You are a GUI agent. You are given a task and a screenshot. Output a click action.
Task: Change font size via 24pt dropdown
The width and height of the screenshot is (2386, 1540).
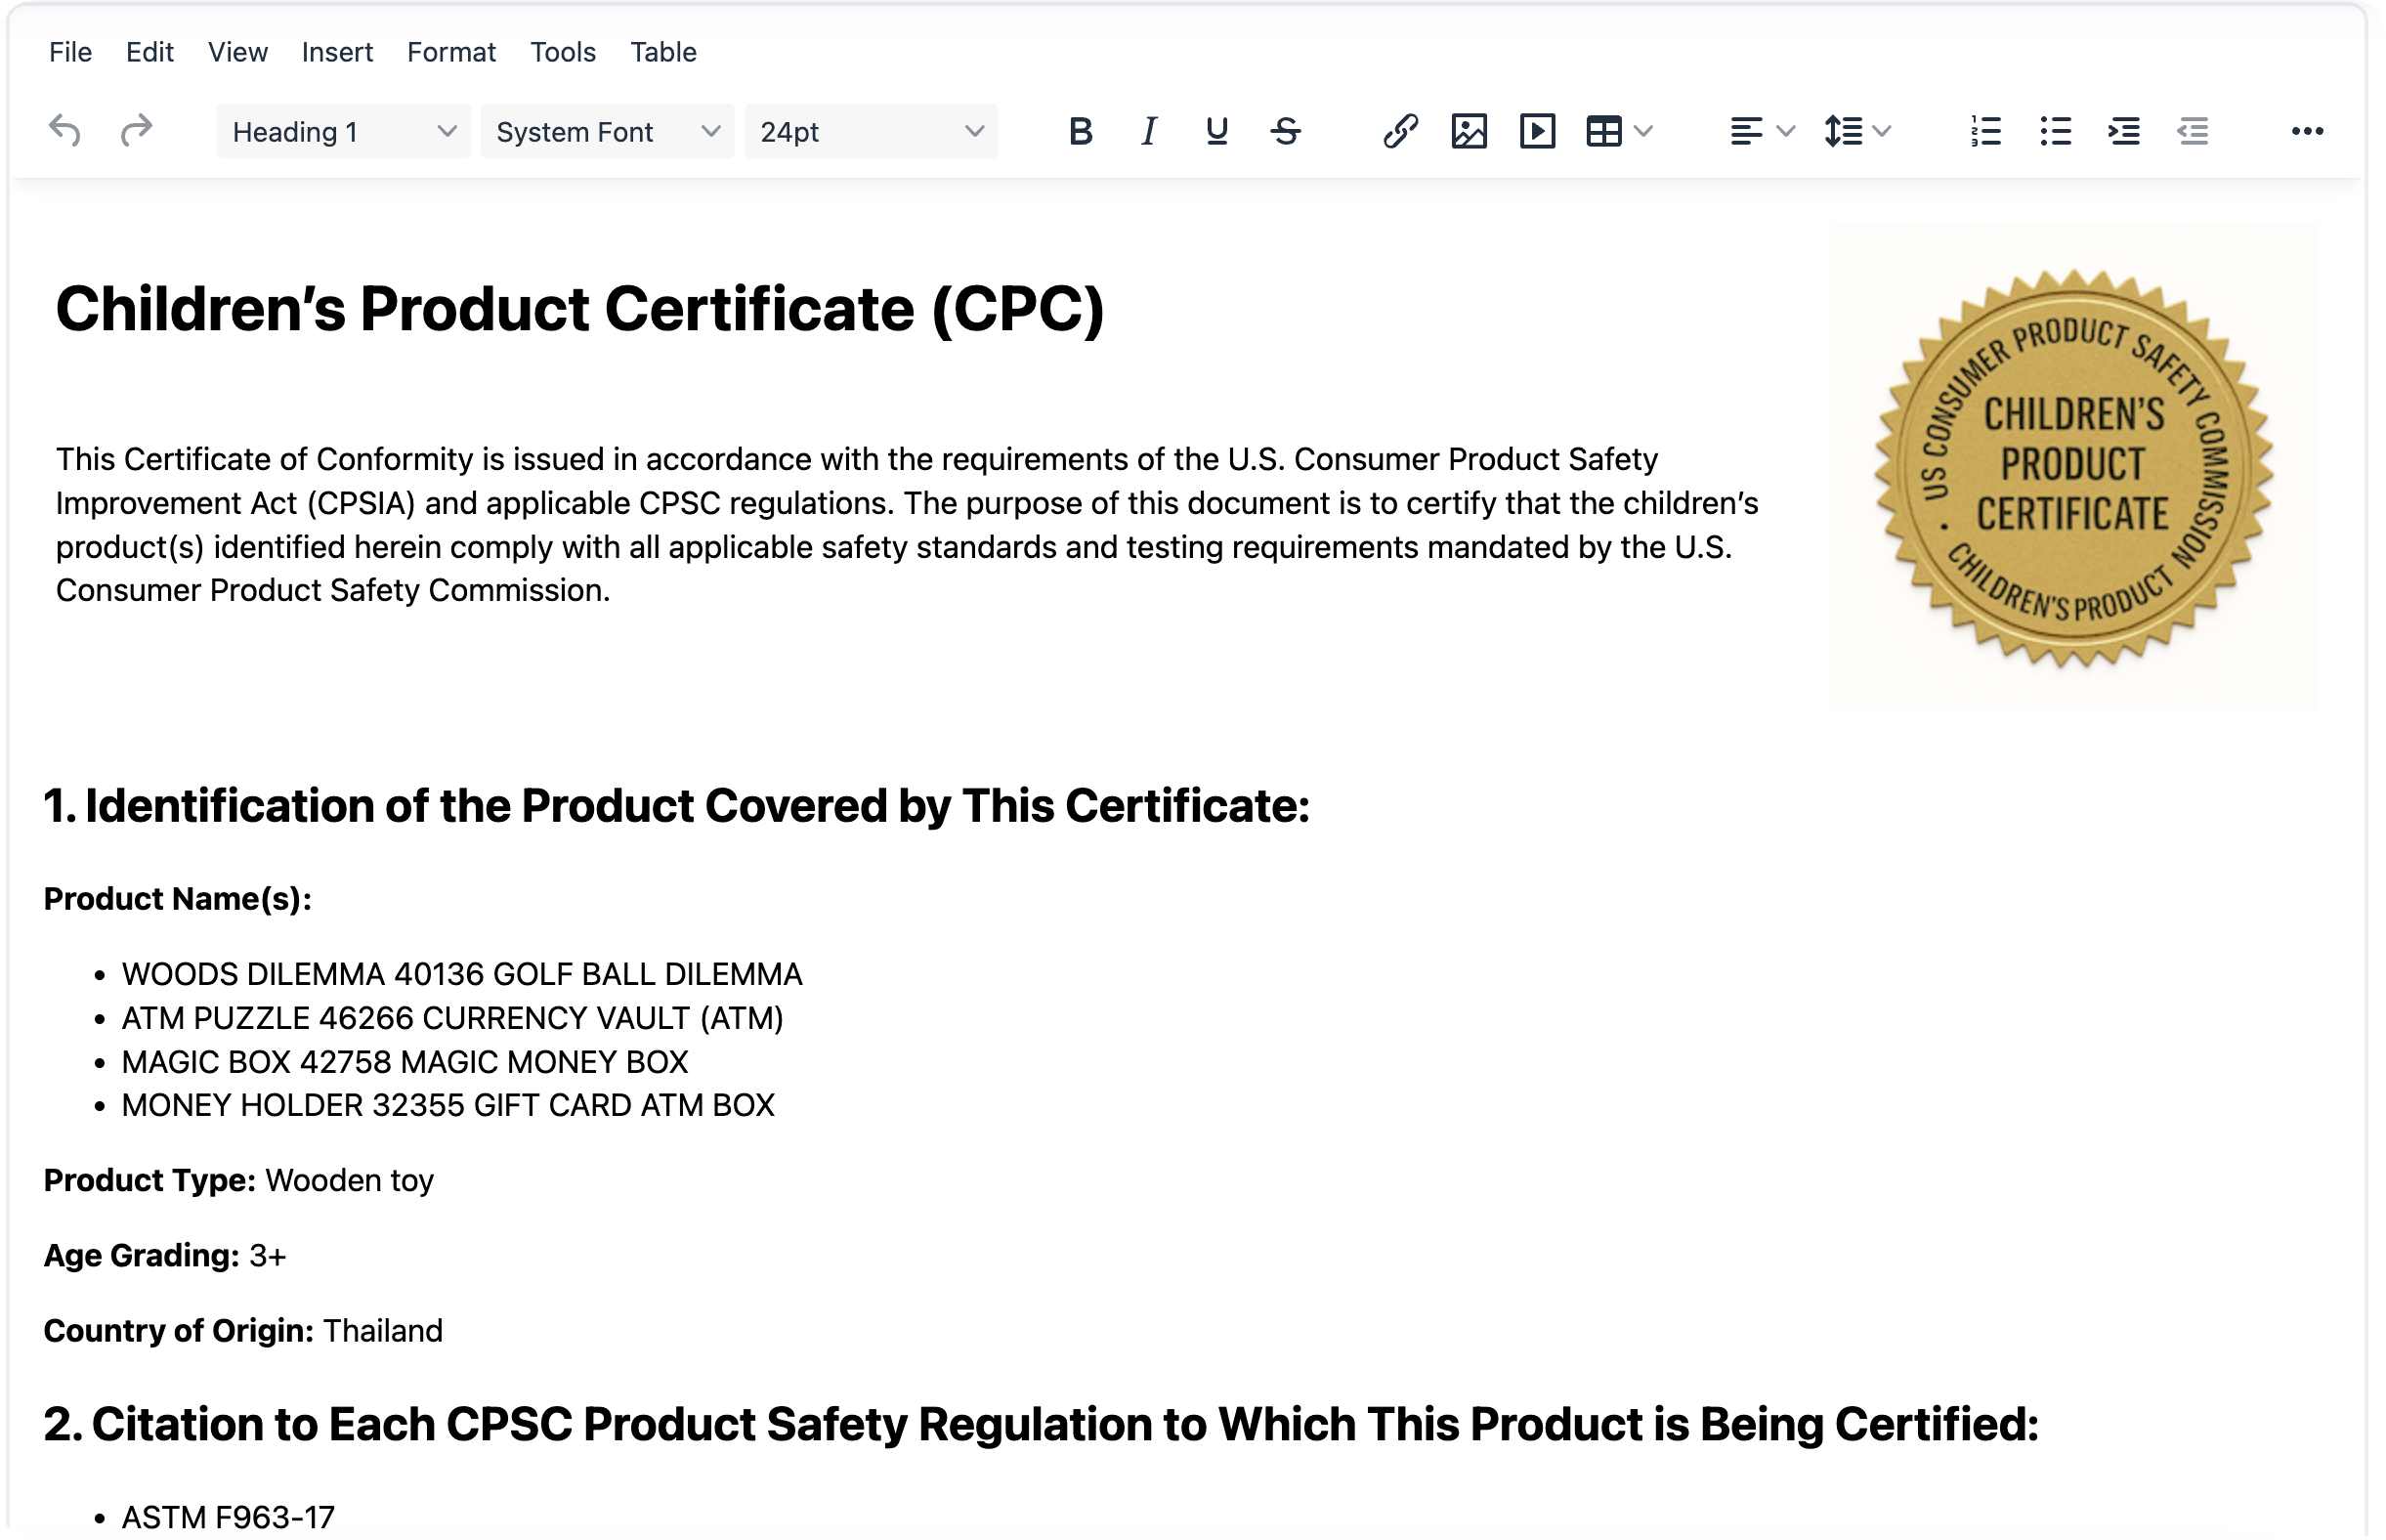click(871, 131)
